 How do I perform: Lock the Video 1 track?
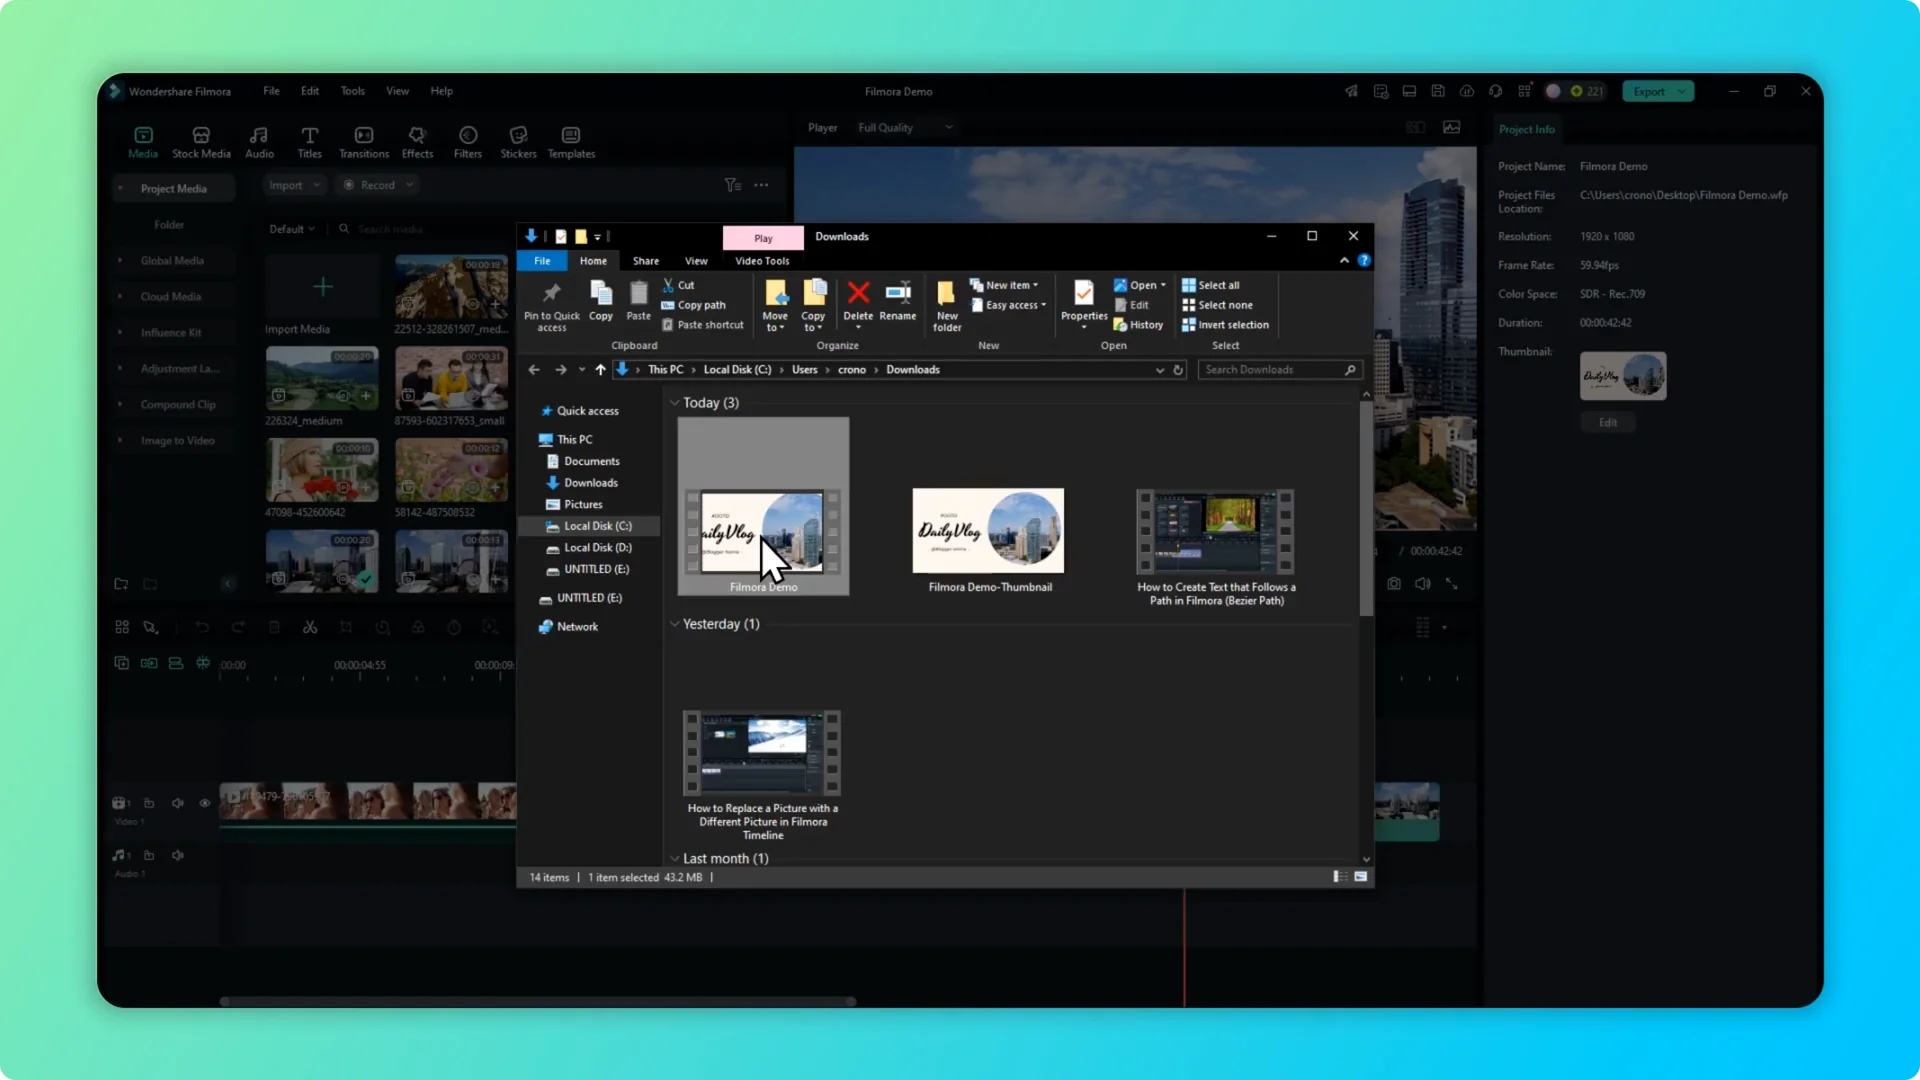point(149,803)
